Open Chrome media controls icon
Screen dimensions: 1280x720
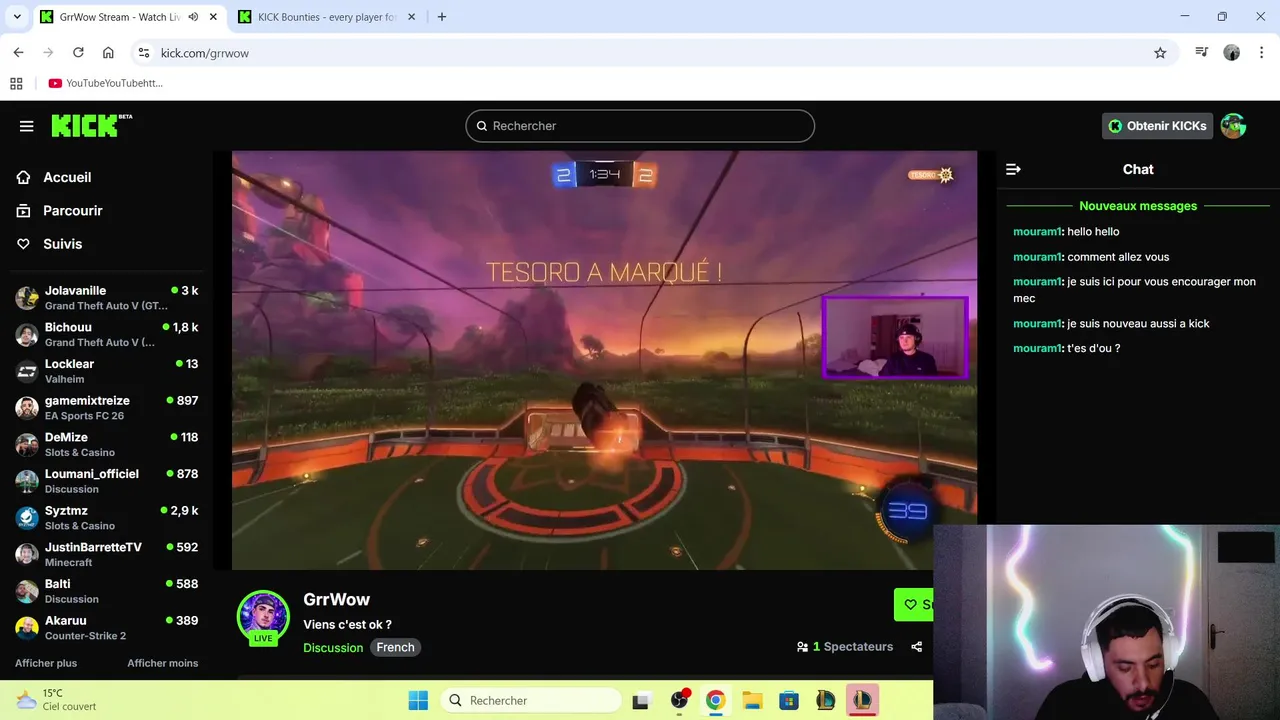1202,53
